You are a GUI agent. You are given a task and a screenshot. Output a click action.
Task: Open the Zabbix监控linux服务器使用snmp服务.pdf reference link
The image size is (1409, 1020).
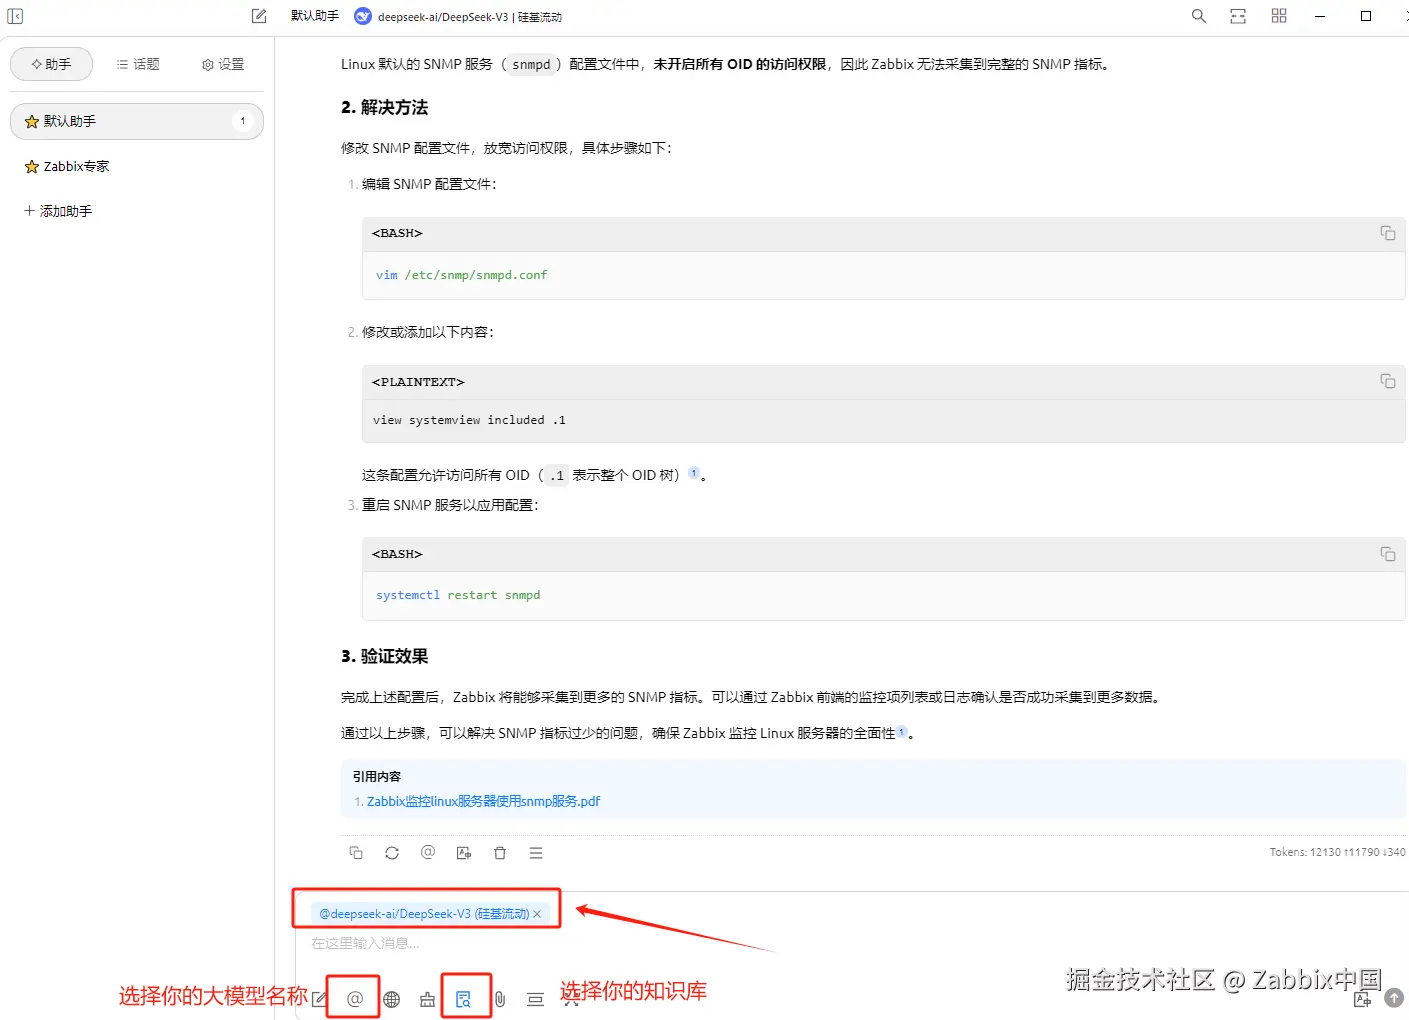pyautogui.click(x=483, y=801)
